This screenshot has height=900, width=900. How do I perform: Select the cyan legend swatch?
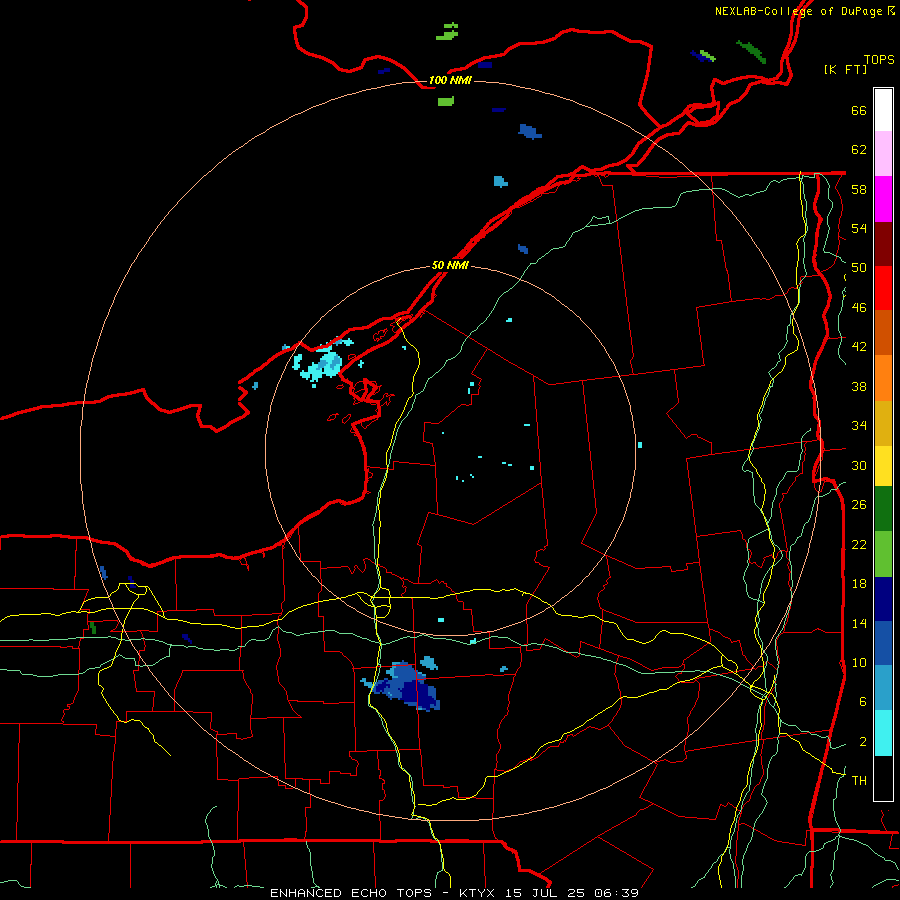click(x=883, y=733)
